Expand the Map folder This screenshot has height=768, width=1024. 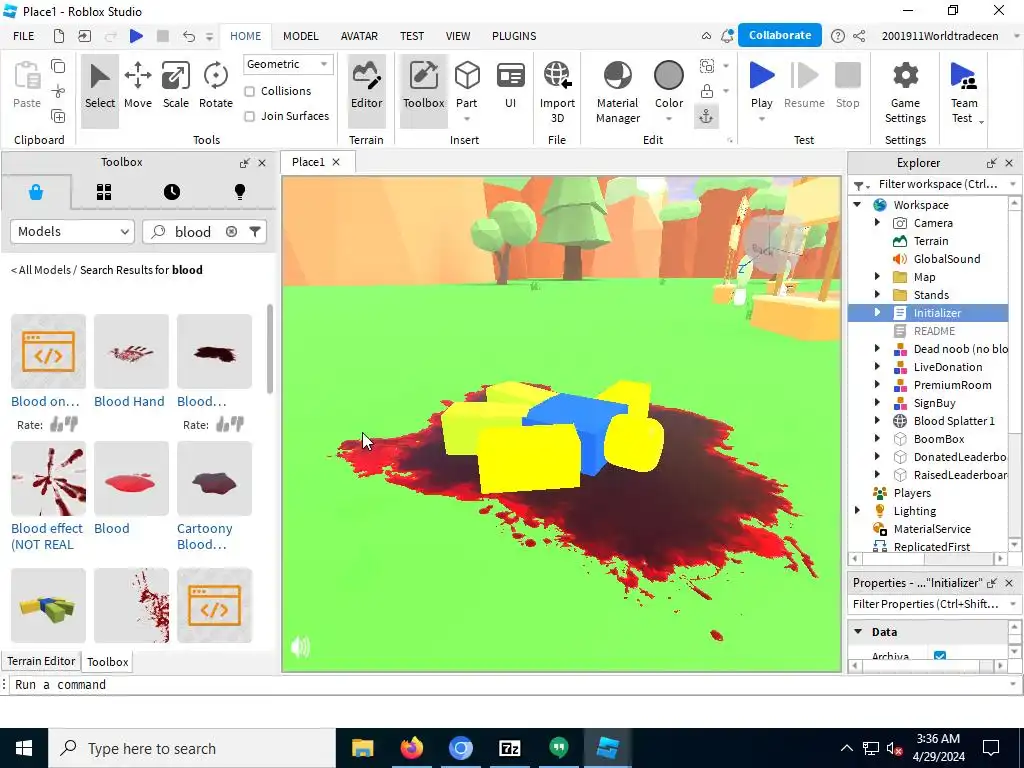(877, 277)
